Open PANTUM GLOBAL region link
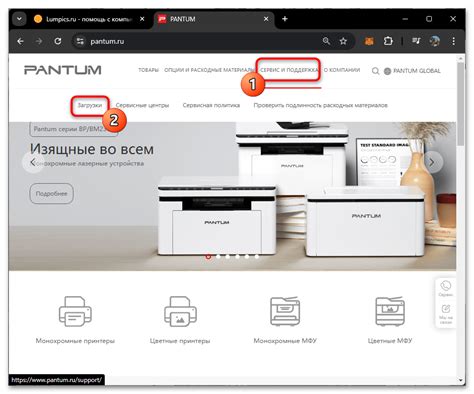 click(x=412, y=71)
